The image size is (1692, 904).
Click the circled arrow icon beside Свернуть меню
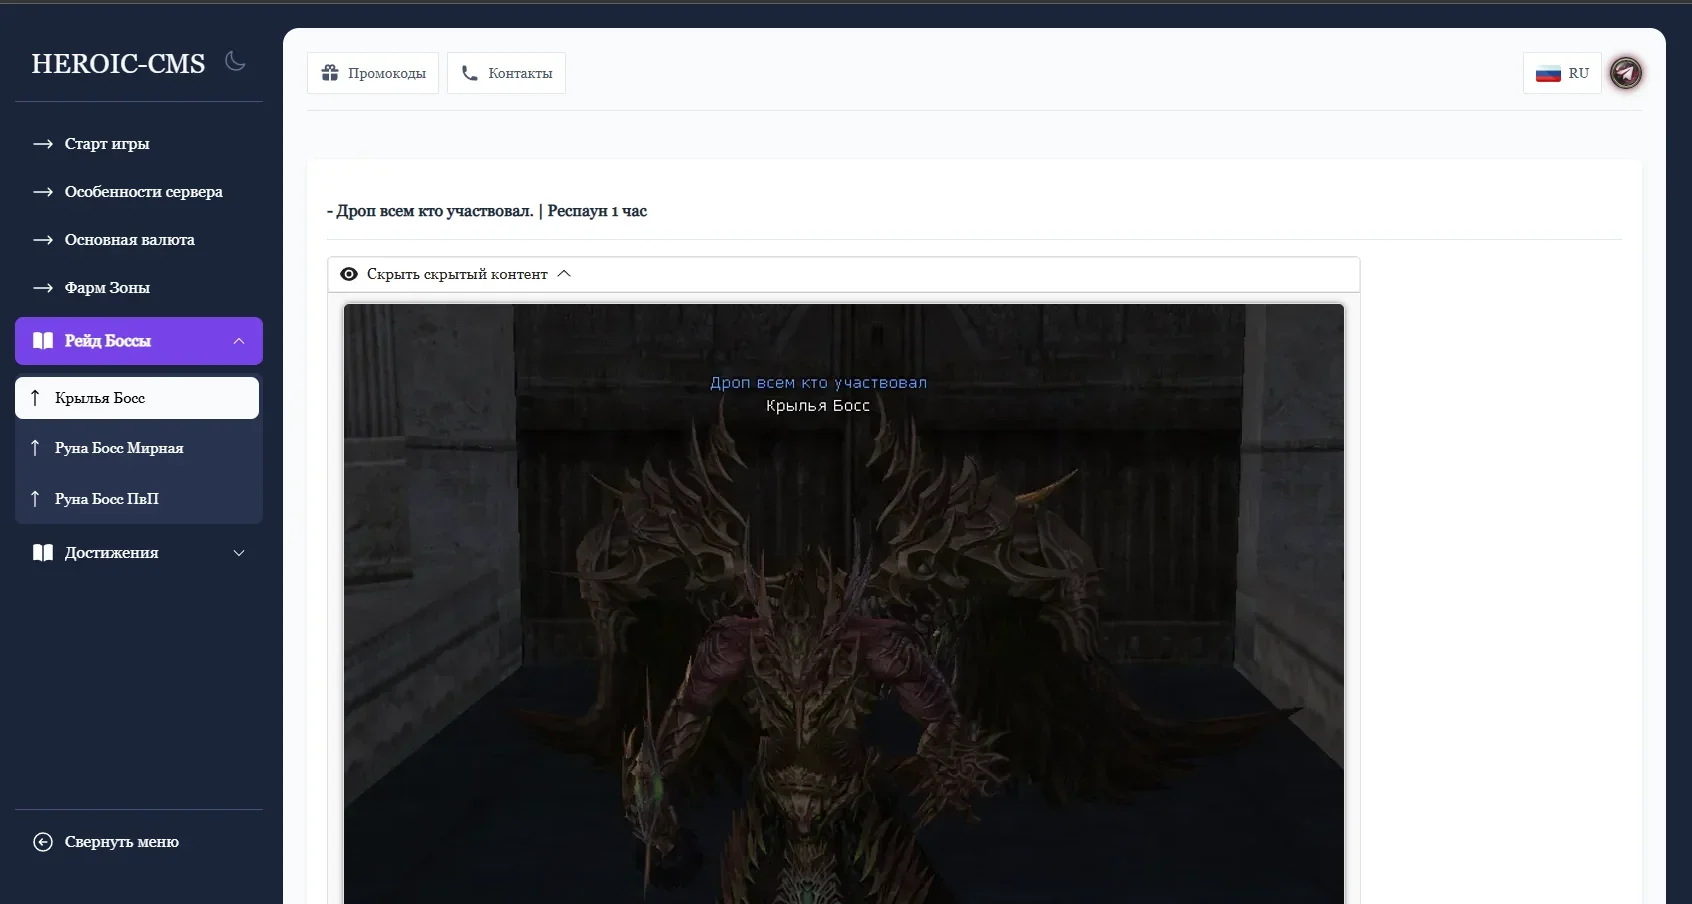pyautogui.click(x=43, y=842)
